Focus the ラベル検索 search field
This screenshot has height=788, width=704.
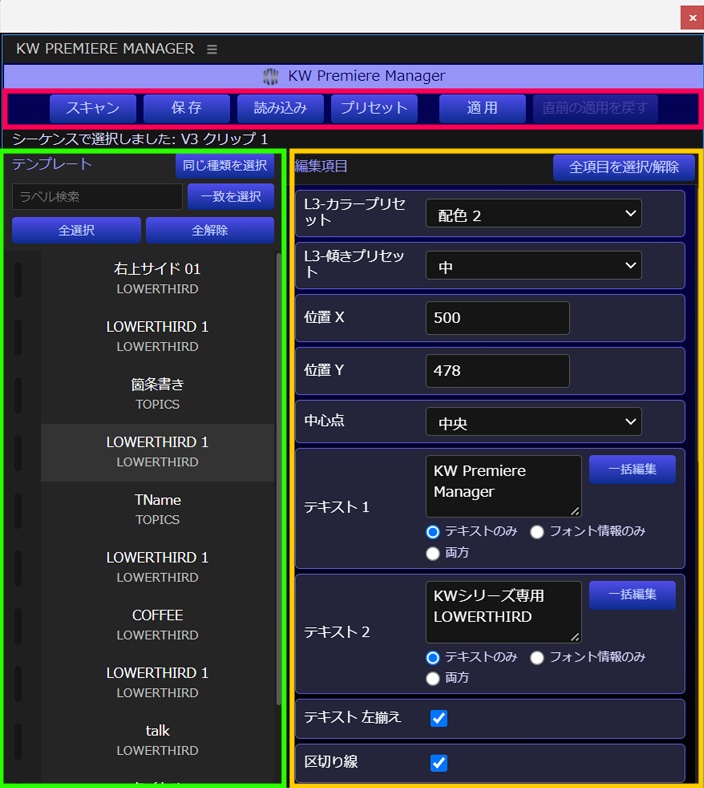(97, 196)
